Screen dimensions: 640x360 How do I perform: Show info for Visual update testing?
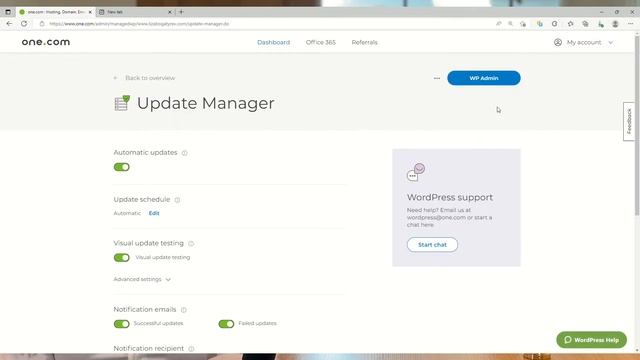coord(191,244)
